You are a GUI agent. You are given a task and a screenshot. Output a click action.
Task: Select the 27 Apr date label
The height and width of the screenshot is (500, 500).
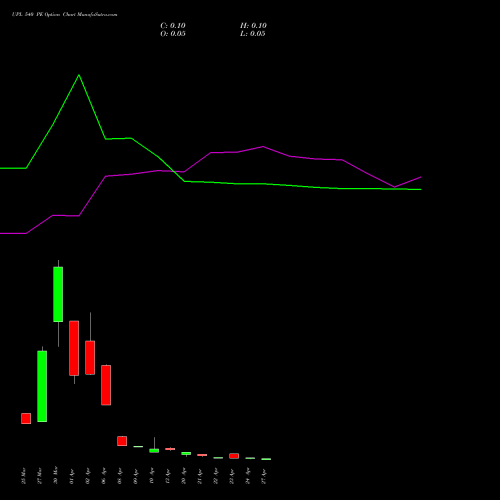(x=263, y=476)
